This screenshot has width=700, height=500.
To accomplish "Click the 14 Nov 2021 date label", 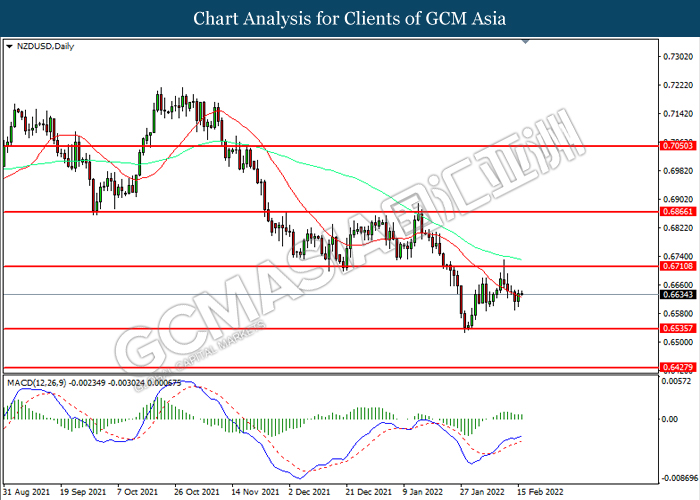I will coord(255,492).
